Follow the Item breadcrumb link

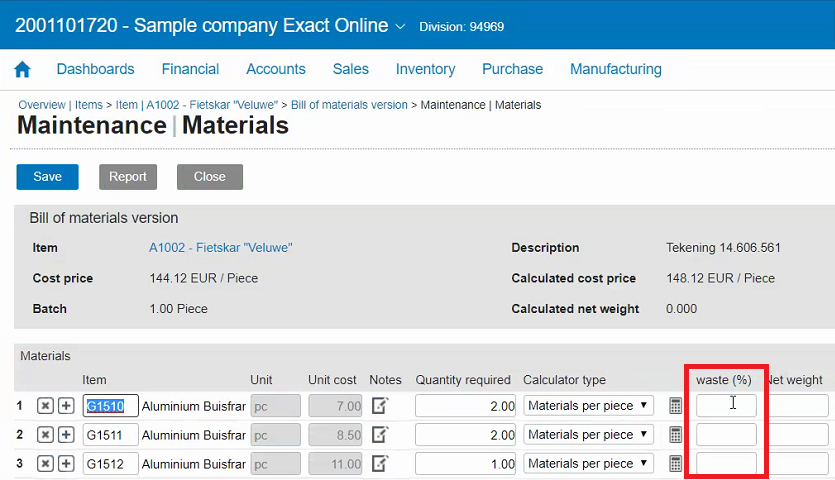[197, 105]
